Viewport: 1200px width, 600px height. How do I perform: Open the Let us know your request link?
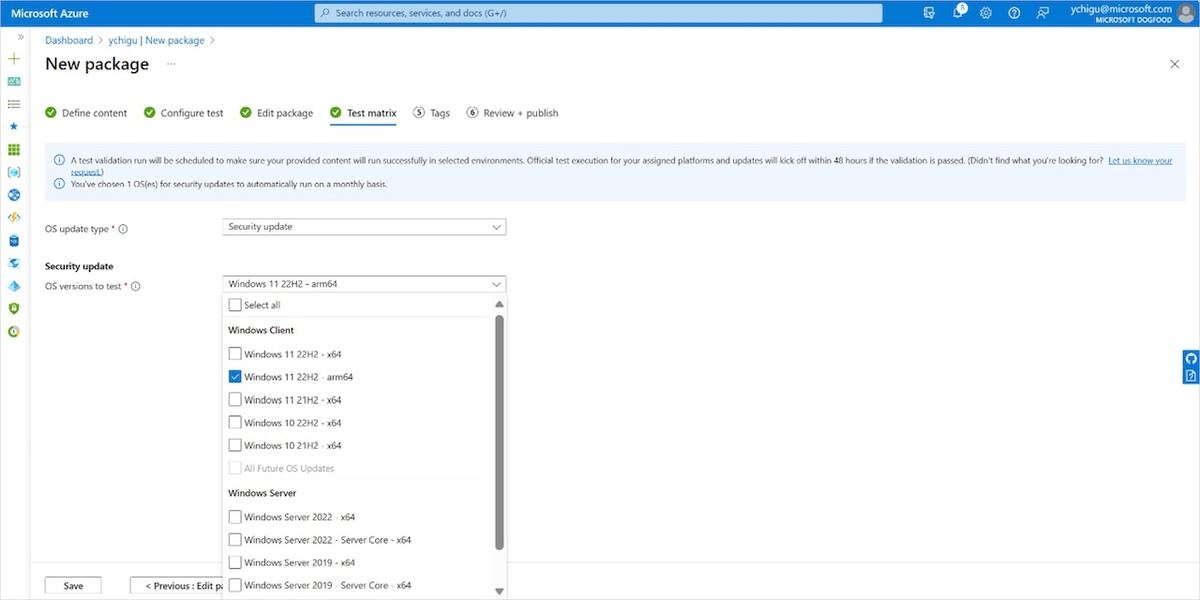pyautogui.click(x=1140, y=160)
